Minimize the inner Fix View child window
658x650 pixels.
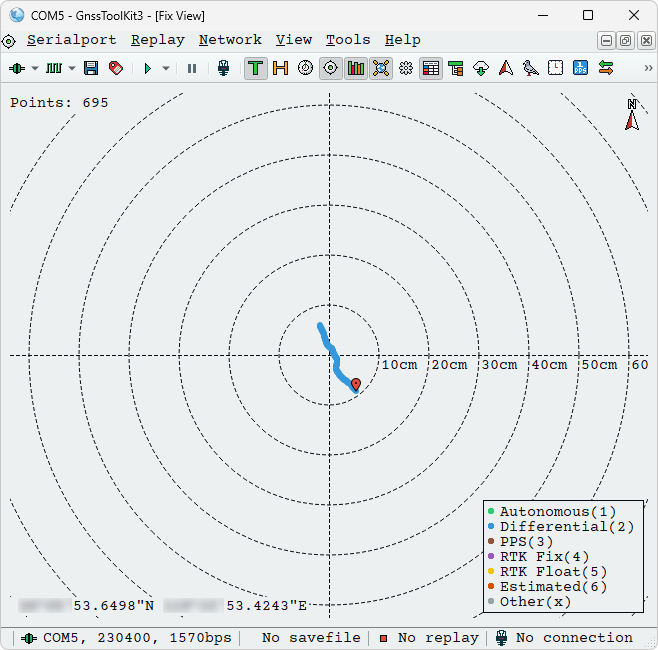pyautogui.click(x=606, y=41)
